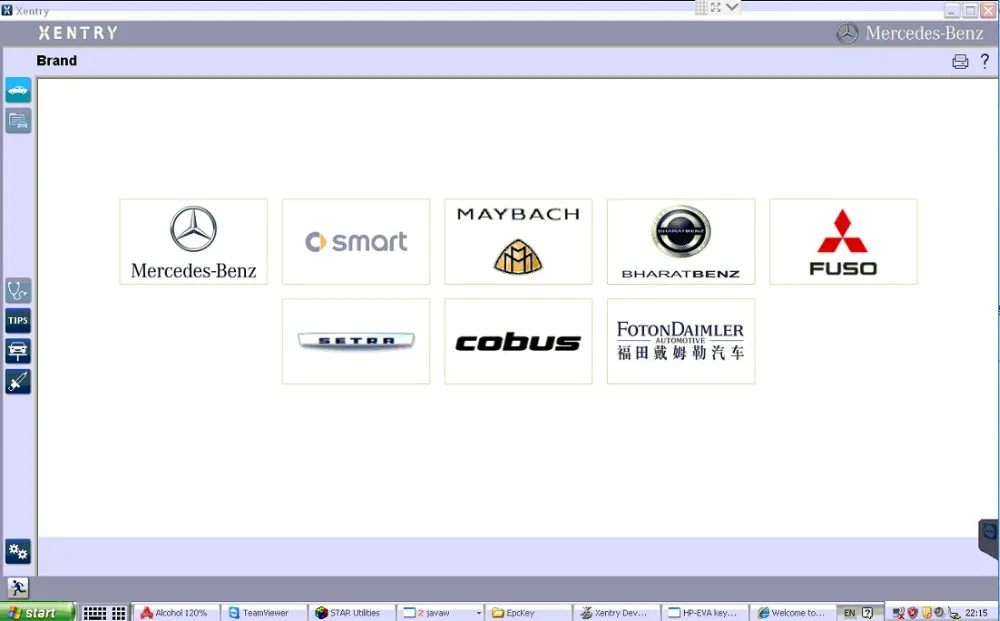Click the fullscreen arrows icon in title bar
The width and height of the screenshot is (1000, 621).
(x=716, y=8)
